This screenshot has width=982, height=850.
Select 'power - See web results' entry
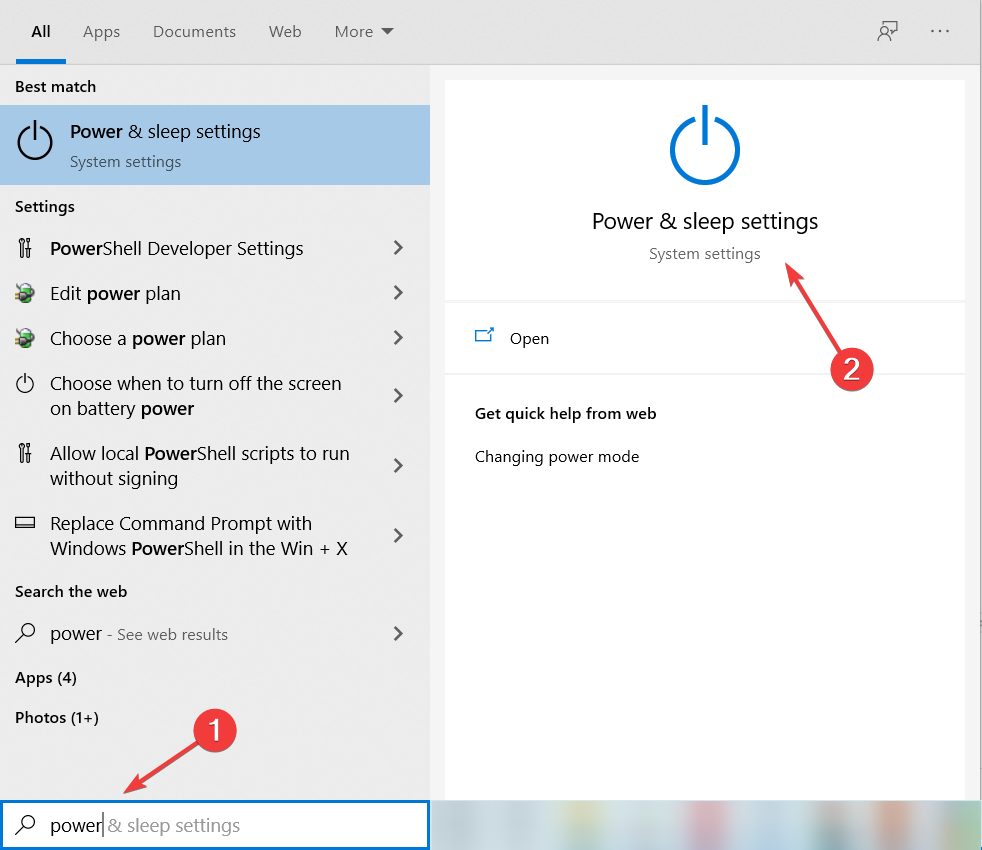[x=139, y=634]
